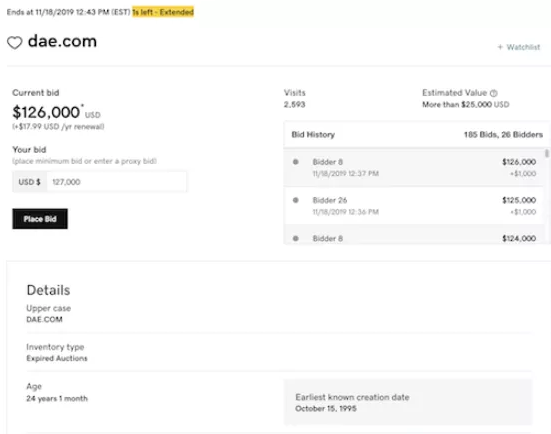This screenshot has height=434, width=551.
Task: Click the Place Bid button
Action: (40, 219)
